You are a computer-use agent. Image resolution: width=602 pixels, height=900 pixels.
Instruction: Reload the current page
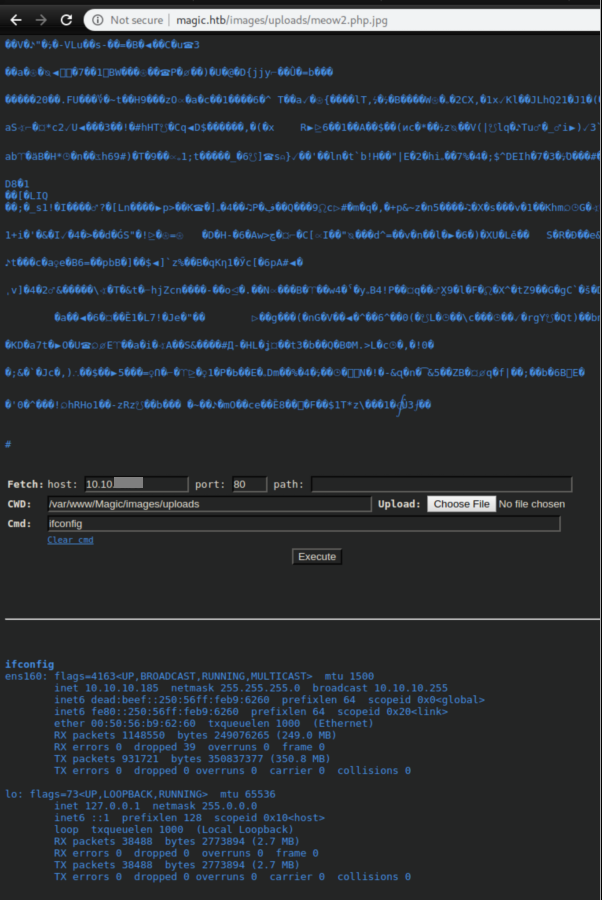click(66, 19)
